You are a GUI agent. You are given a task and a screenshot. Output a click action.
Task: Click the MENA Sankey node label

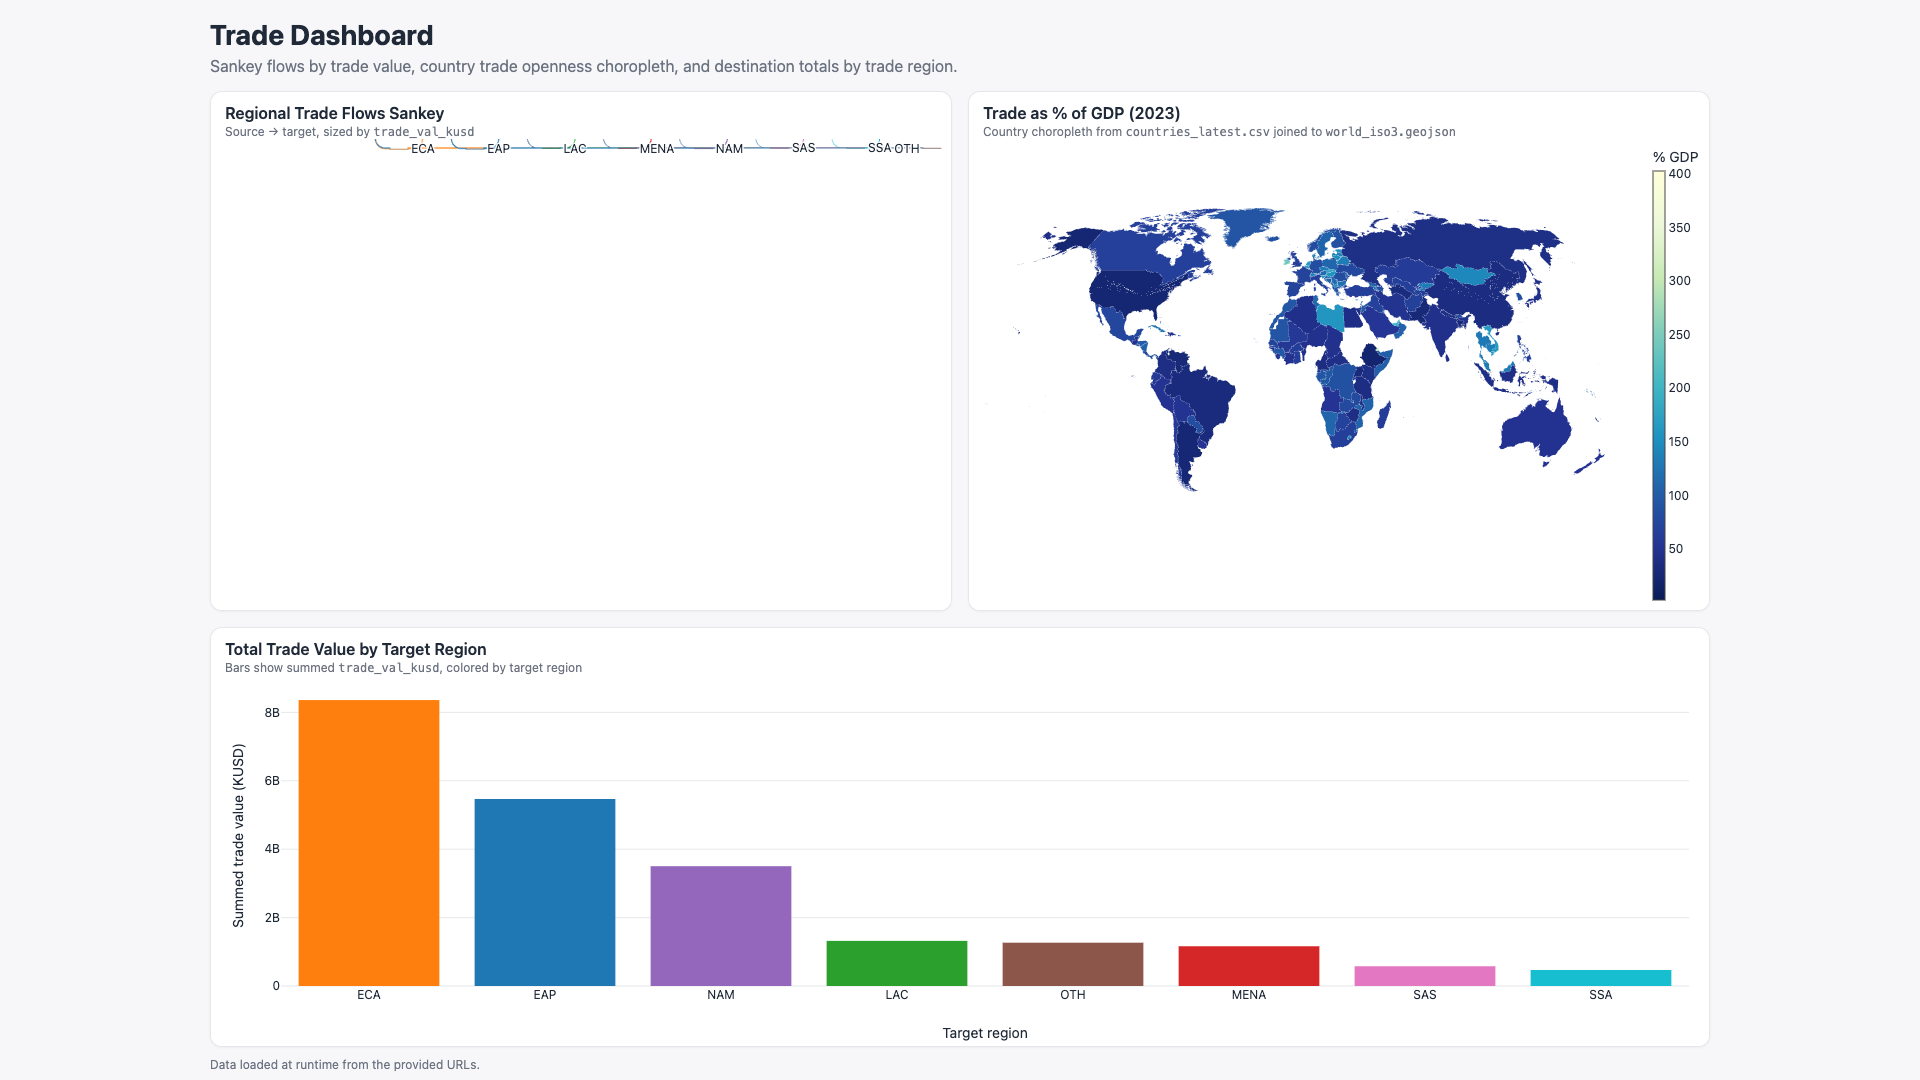pyautogui.click(x=656, y=149)
